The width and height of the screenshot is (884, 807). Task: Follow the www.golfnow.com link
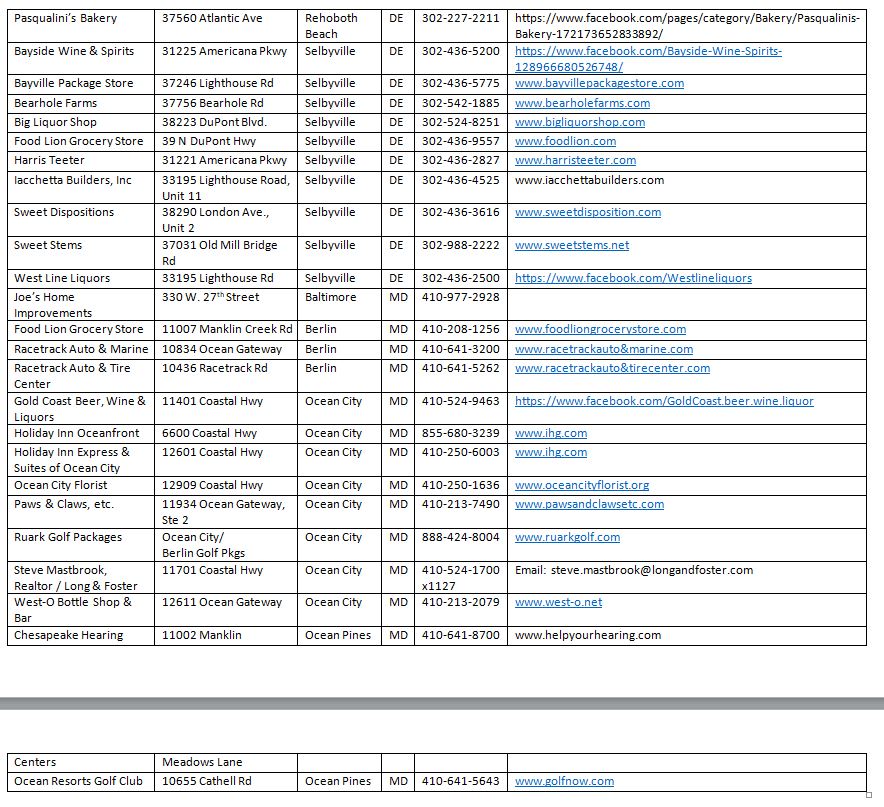(x=564, y=782)
